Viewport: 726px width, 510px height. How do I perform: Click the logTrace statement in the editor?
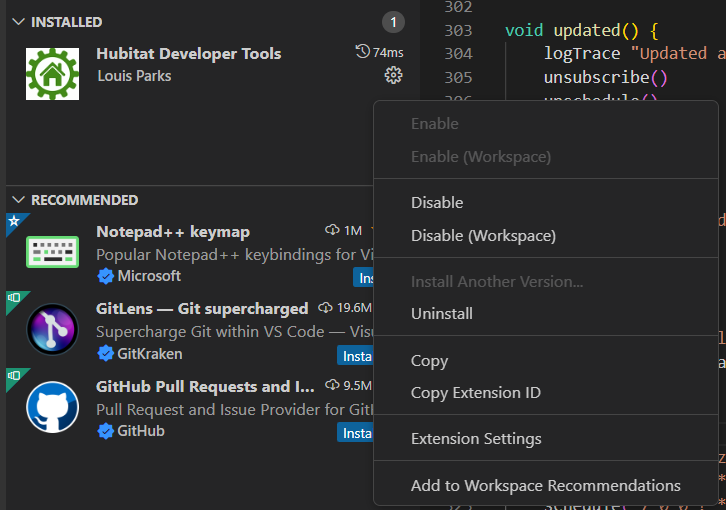point(582,54)
